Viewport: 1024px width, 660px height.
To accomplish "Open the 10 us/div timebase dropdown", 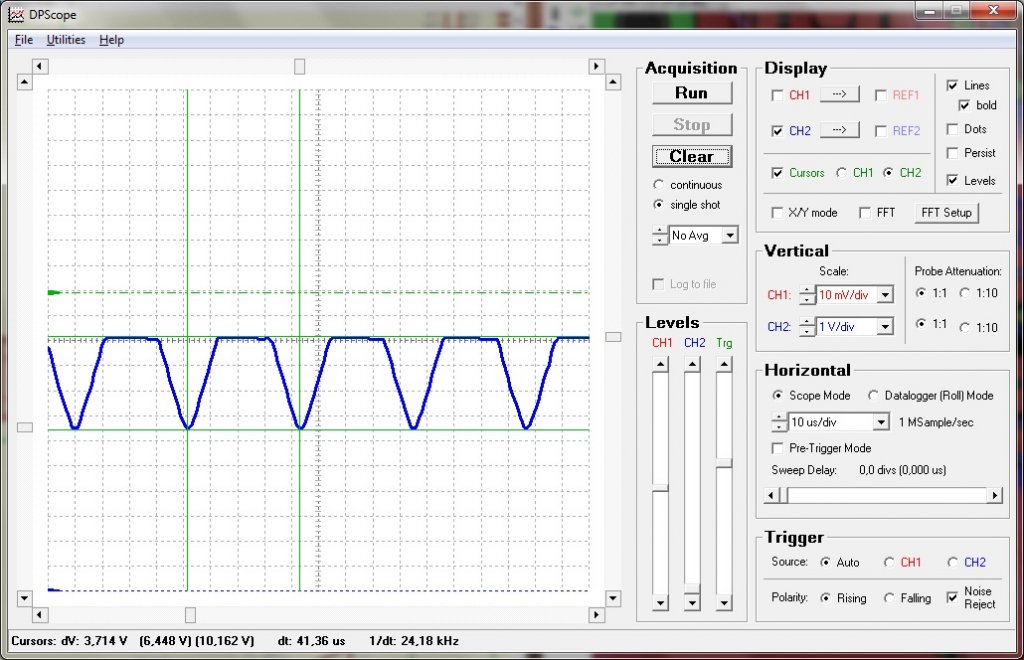I will point(881,422).
